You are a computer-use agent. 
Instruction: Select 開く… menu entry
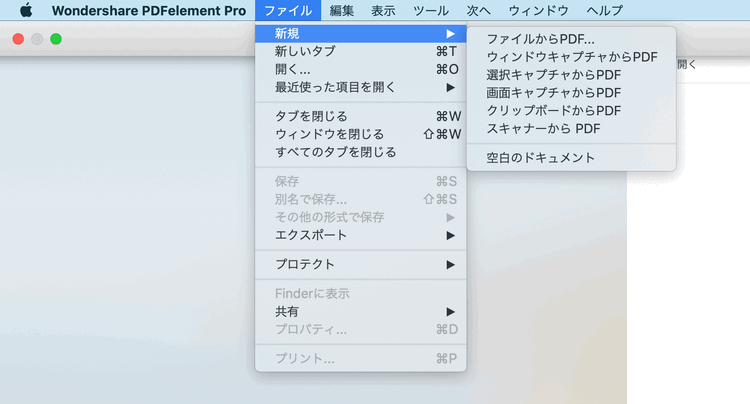click(361, 69)
